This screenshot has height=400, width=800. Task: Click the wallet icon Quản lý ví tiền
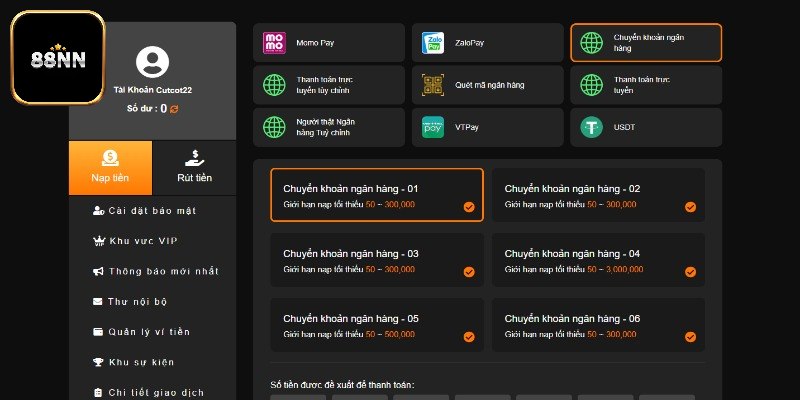[98, 332]
